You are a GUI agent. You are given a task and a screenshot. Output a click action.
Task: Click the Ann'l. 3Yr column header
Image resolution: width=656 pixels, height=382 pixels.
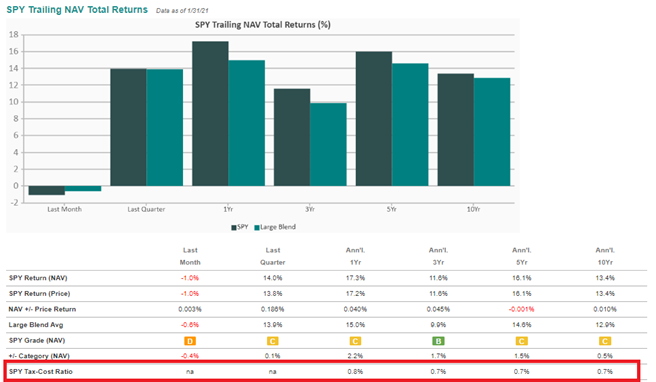point(438,256)
